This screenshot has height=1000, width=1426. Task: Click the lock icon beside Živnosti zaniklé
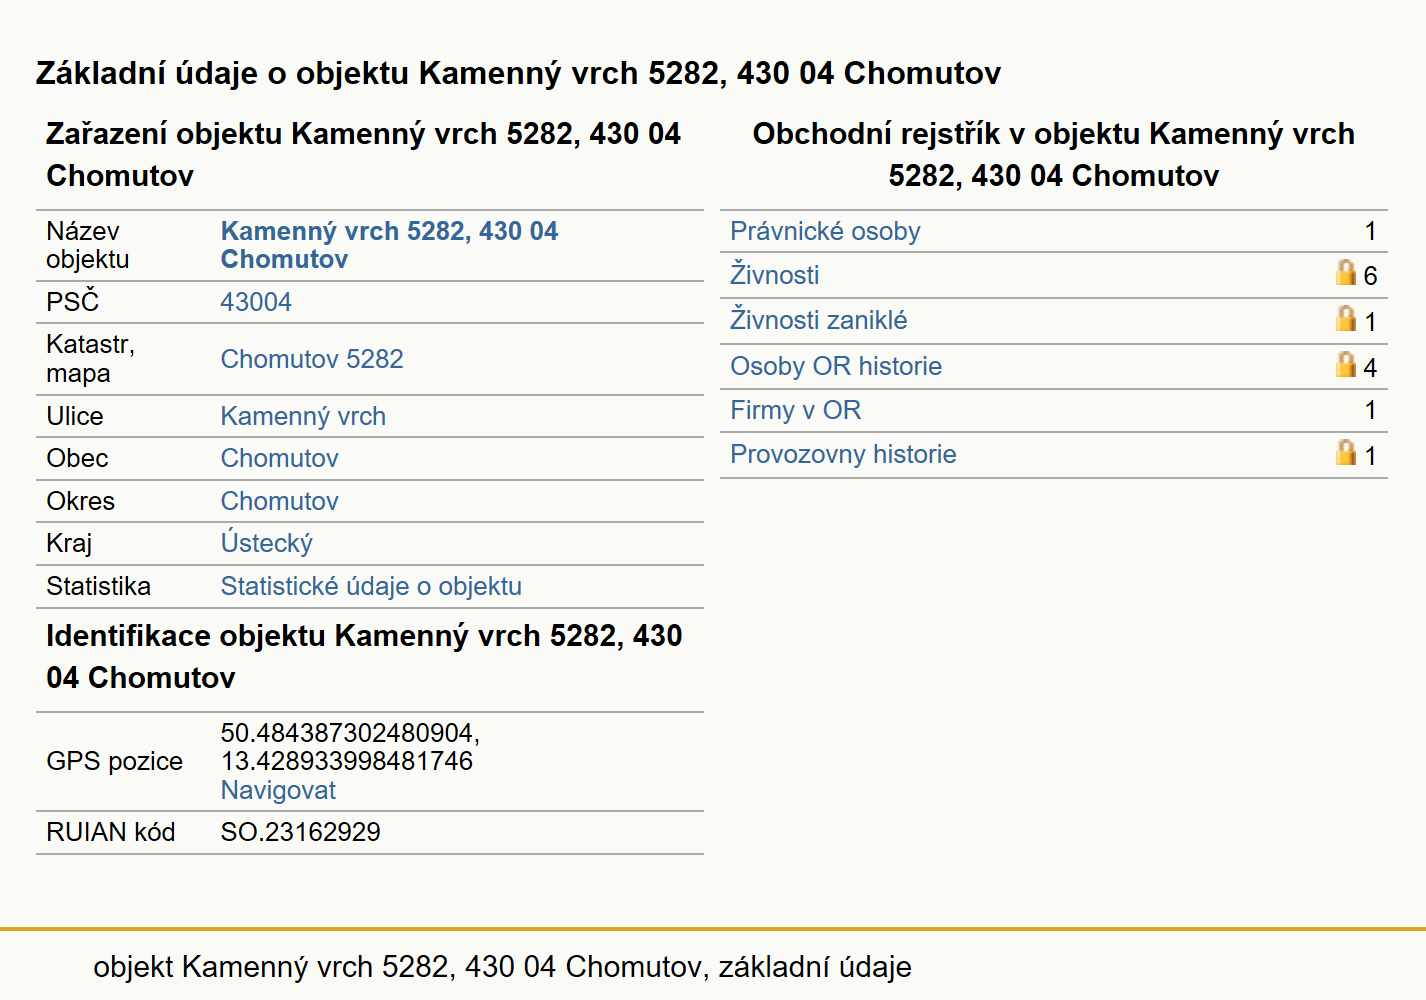point(1346,318)
